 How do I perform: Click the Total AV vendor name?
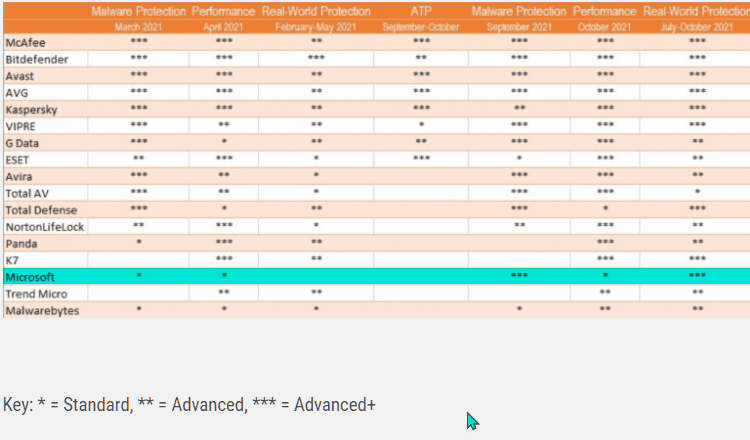(x=27, y=193)
